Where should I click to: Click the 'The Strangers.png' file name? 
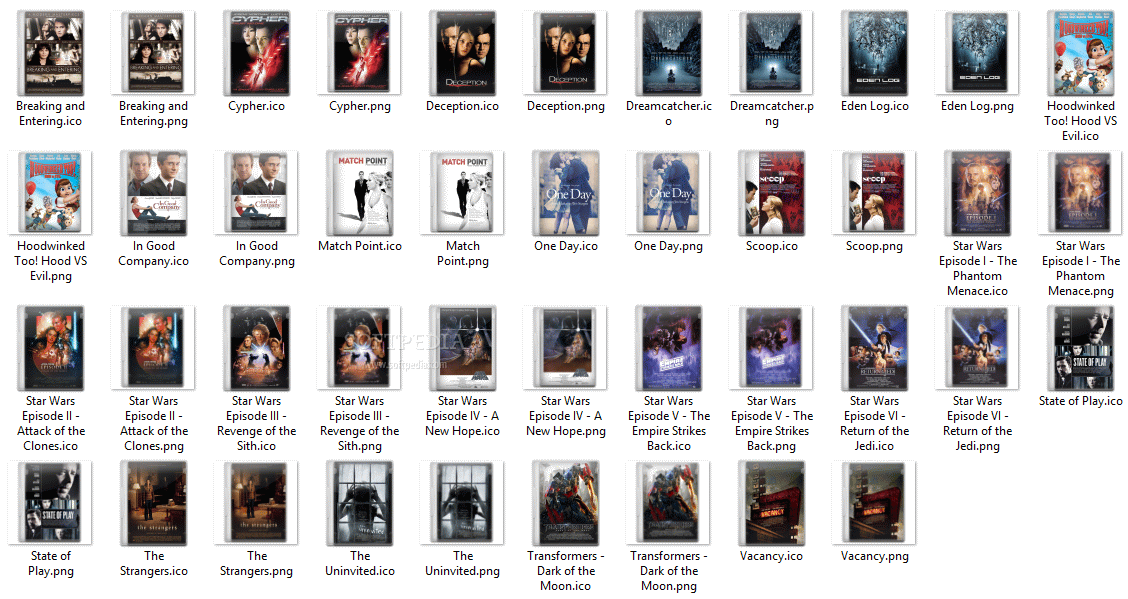[x=256, y=564]
